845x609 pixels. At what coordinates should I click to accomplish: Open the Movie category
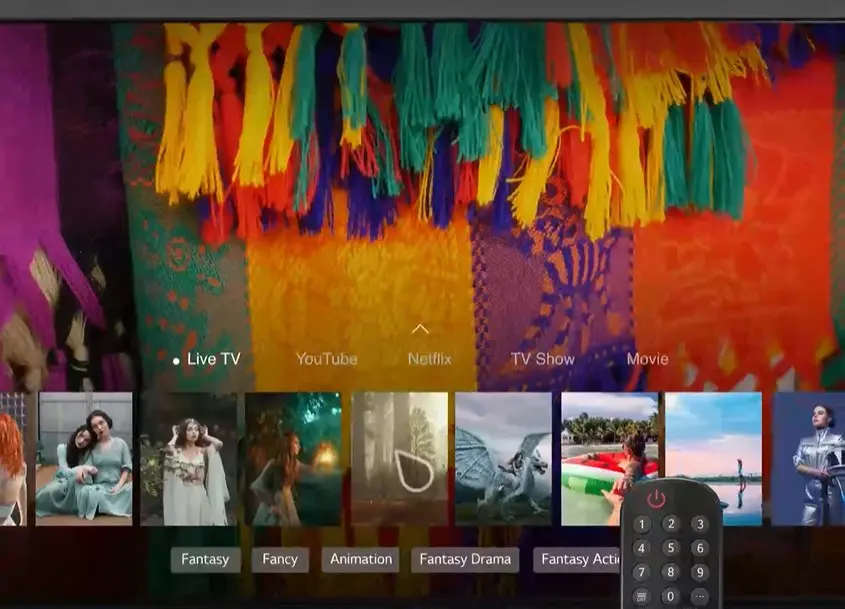647,359
